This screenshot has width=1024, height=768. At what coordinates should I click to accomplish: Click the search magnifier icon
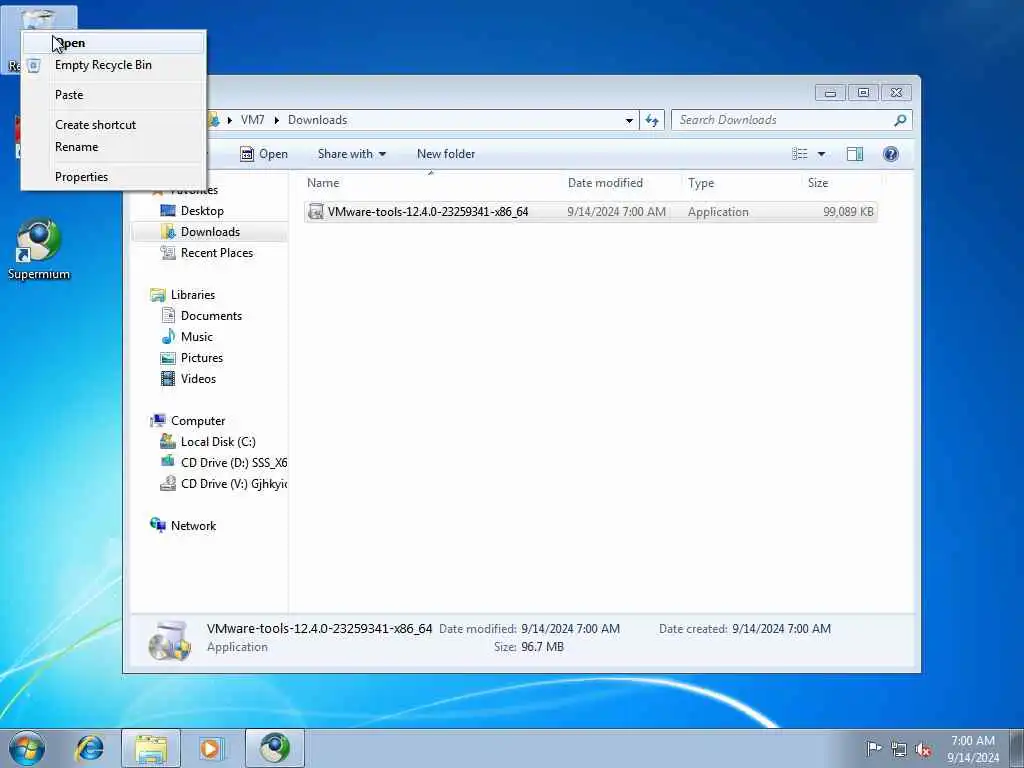click(x=901, y=120)
